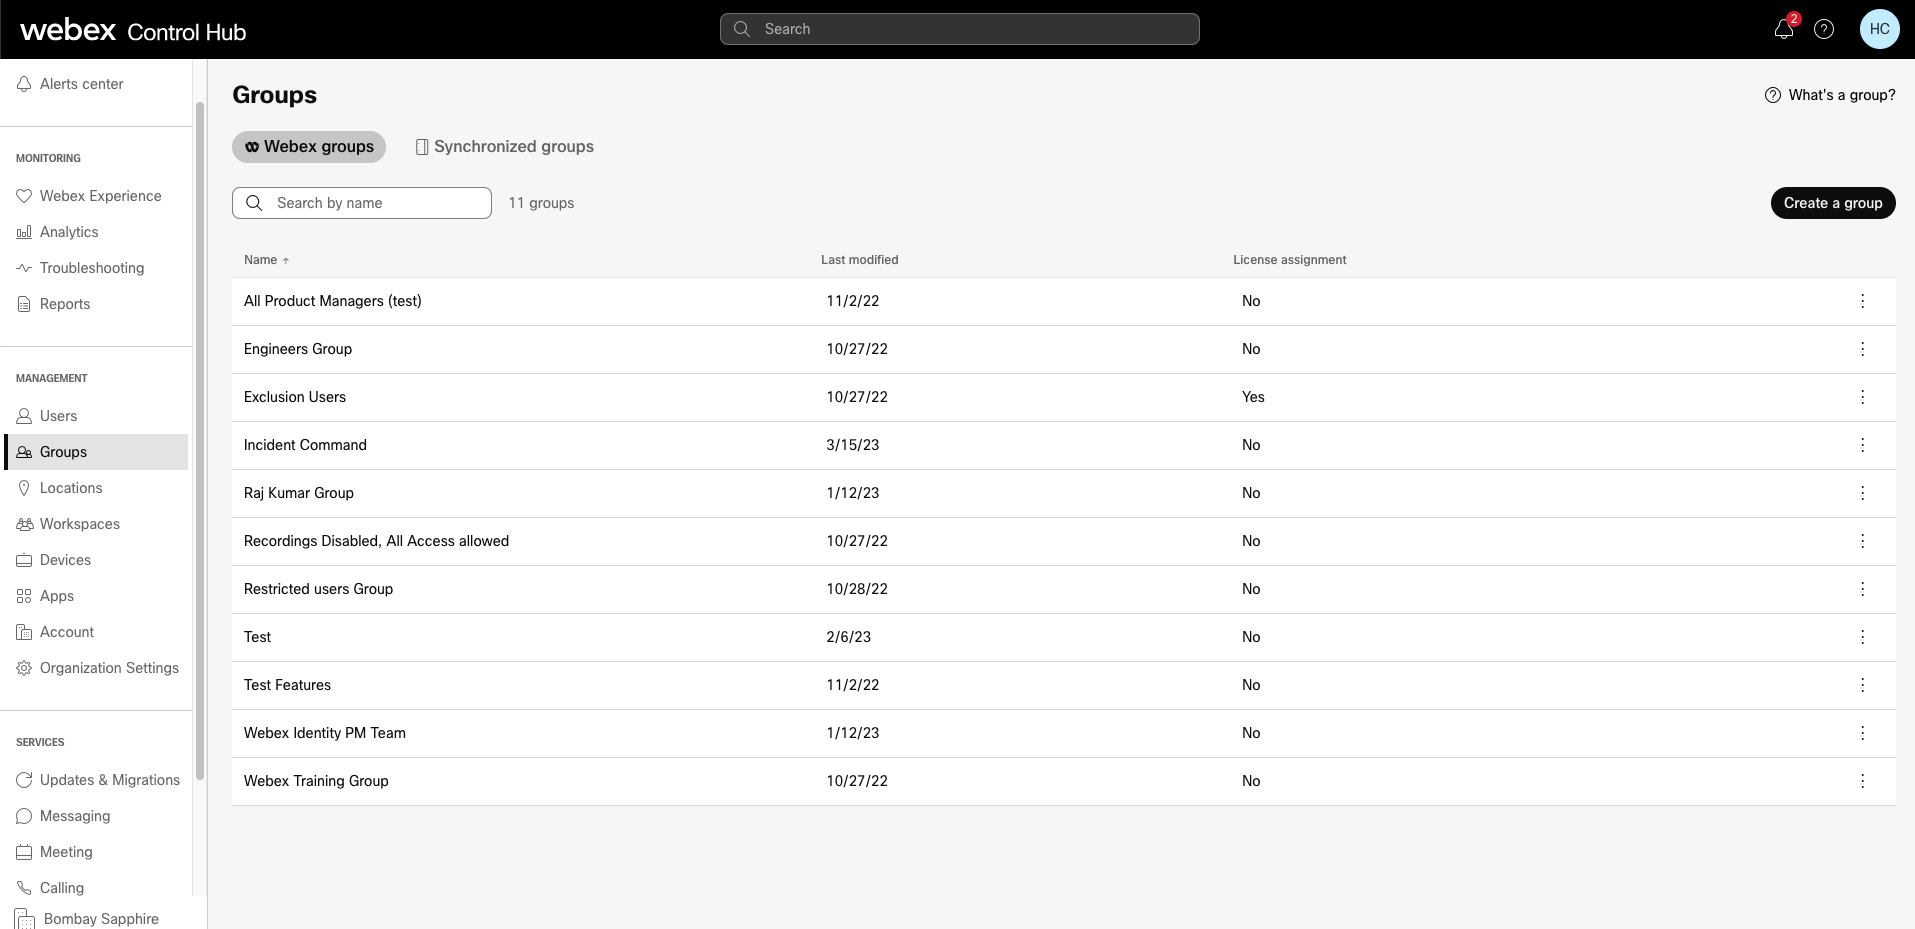Click the Organization Settings gear icon

pos(24,668)
